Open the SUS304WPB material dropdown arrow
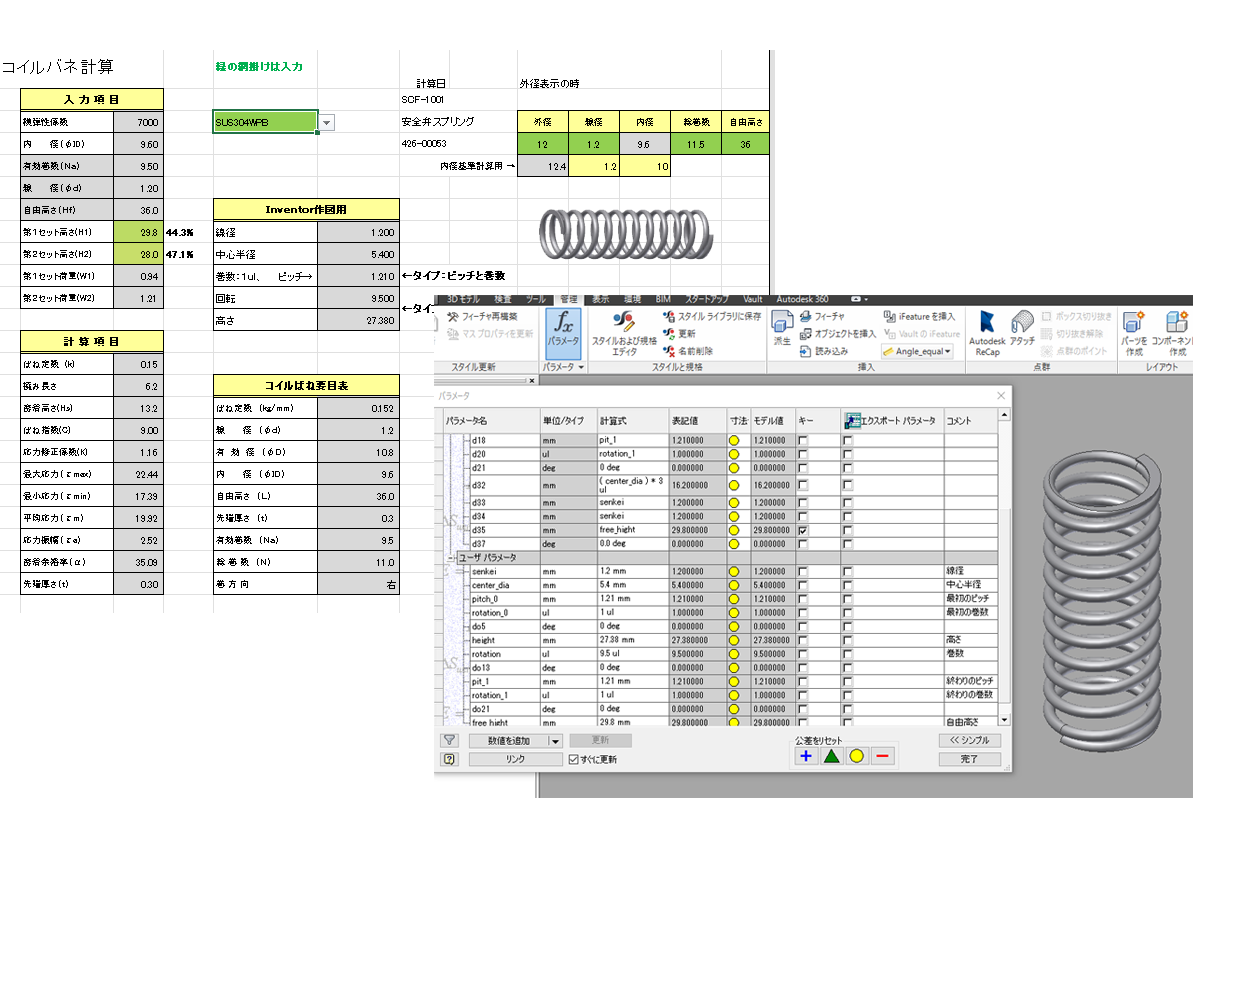Screen dimensions: 1233x992 tap(326, 123)
